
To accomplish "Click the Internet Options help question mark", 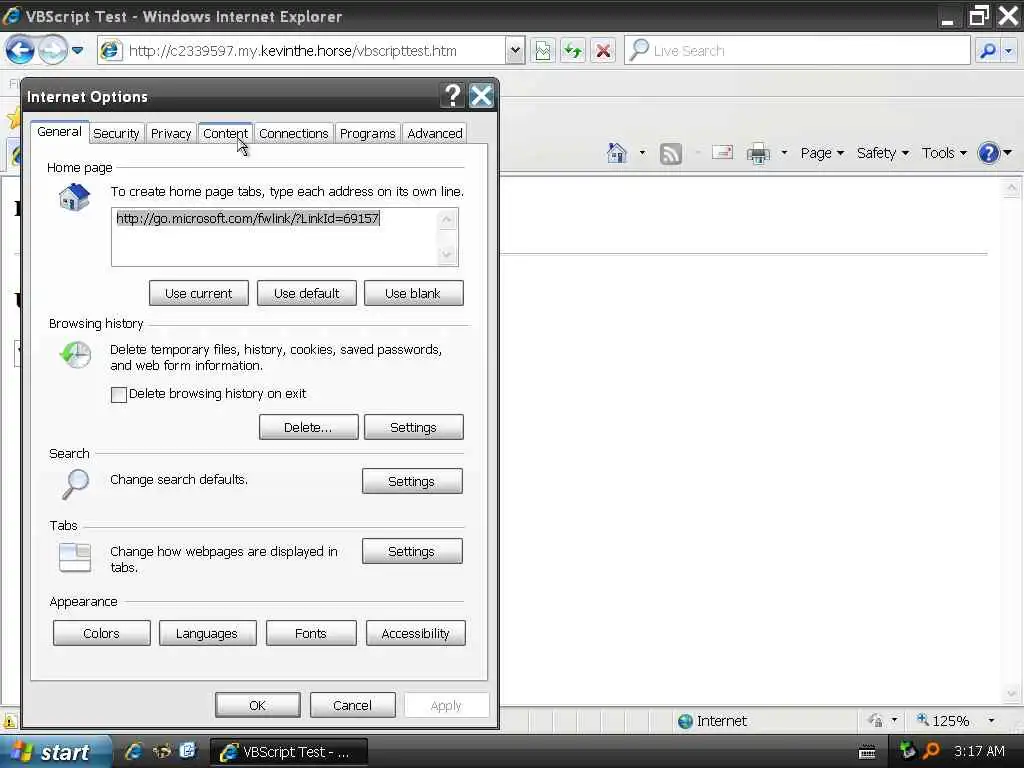I will click(452, 96).
